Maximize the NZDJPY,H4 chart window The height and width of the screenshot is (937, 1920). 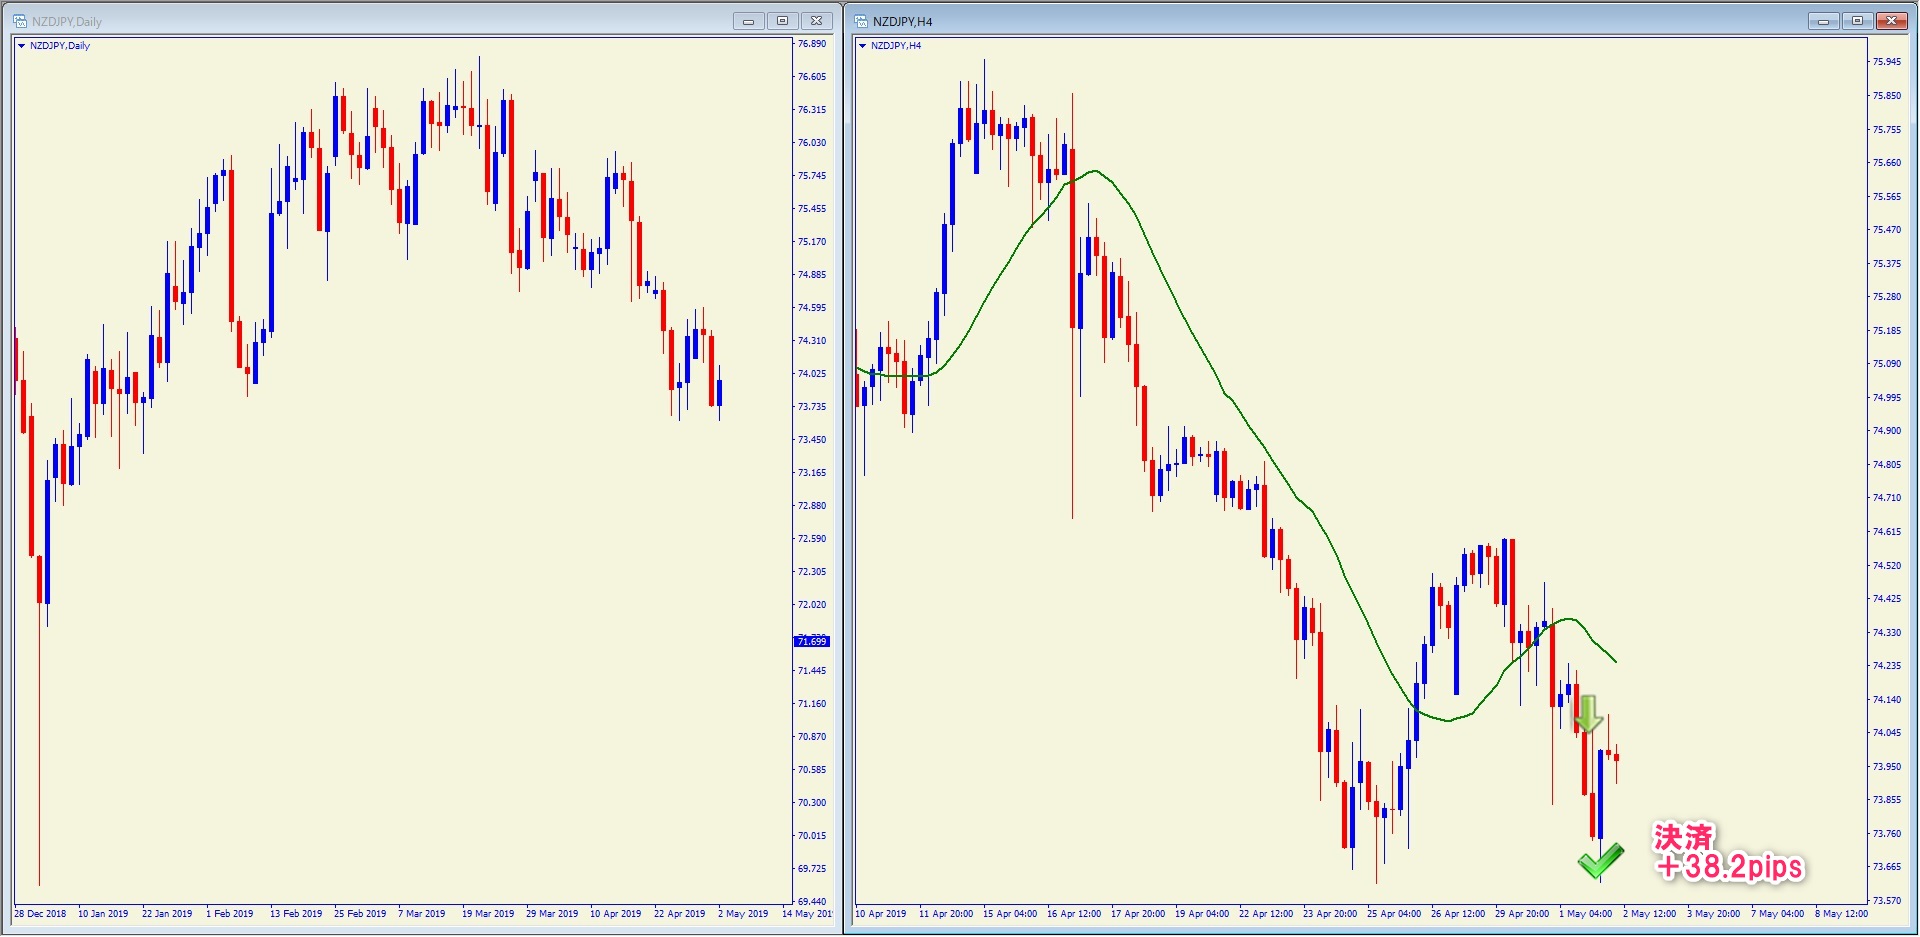tap(1857, 21)
